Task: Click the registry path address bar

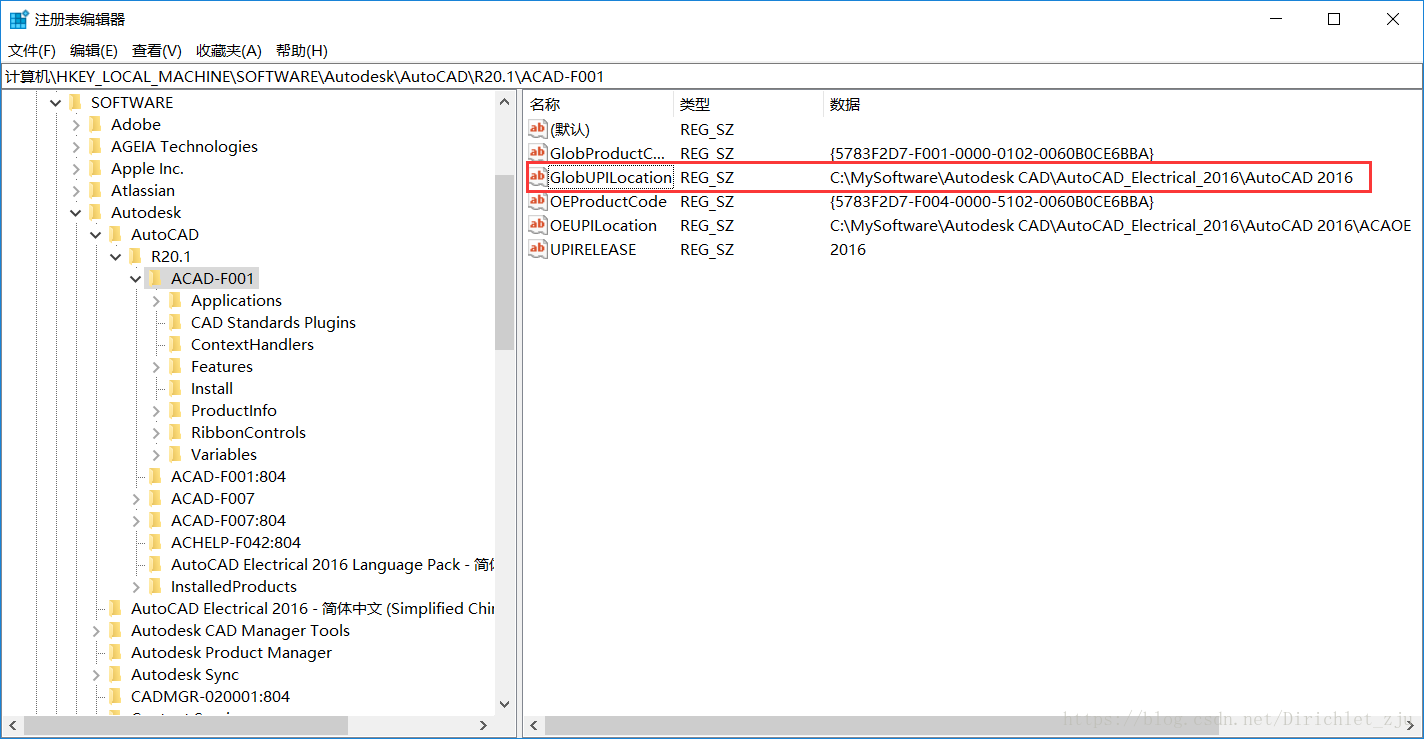Action: pyautogui.click(x=711, y=76)
